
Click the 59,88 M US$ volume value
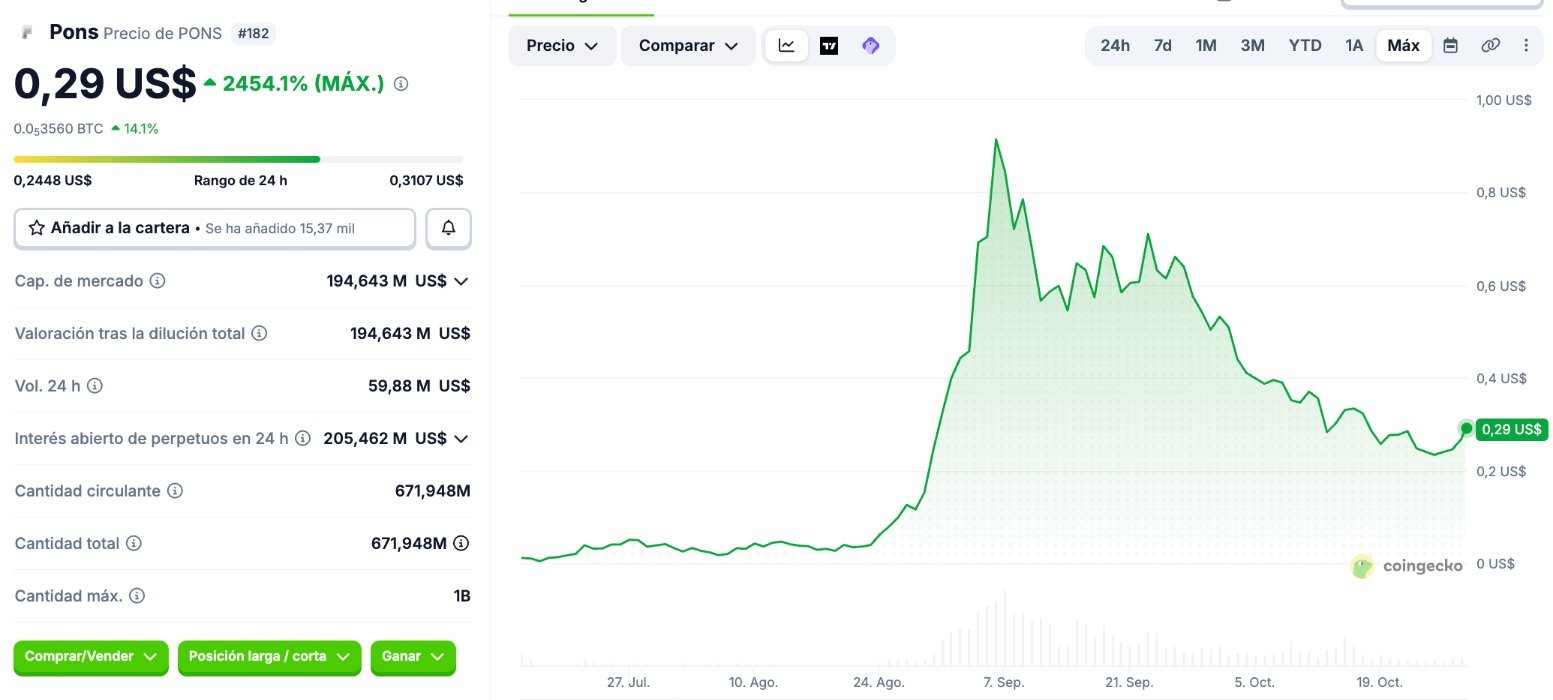pos(419,386)
